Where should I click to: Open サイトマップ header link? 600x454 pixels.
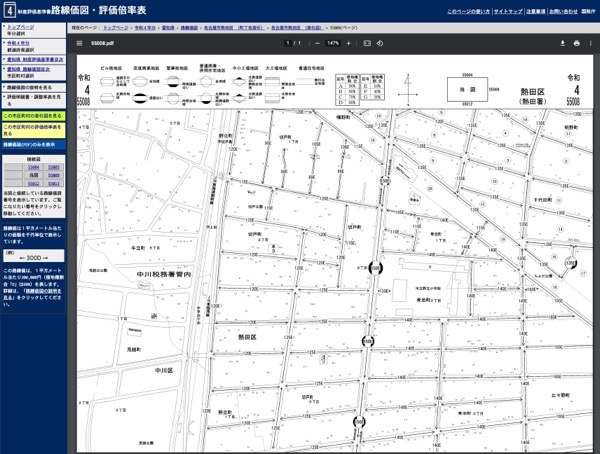[508, 11]
